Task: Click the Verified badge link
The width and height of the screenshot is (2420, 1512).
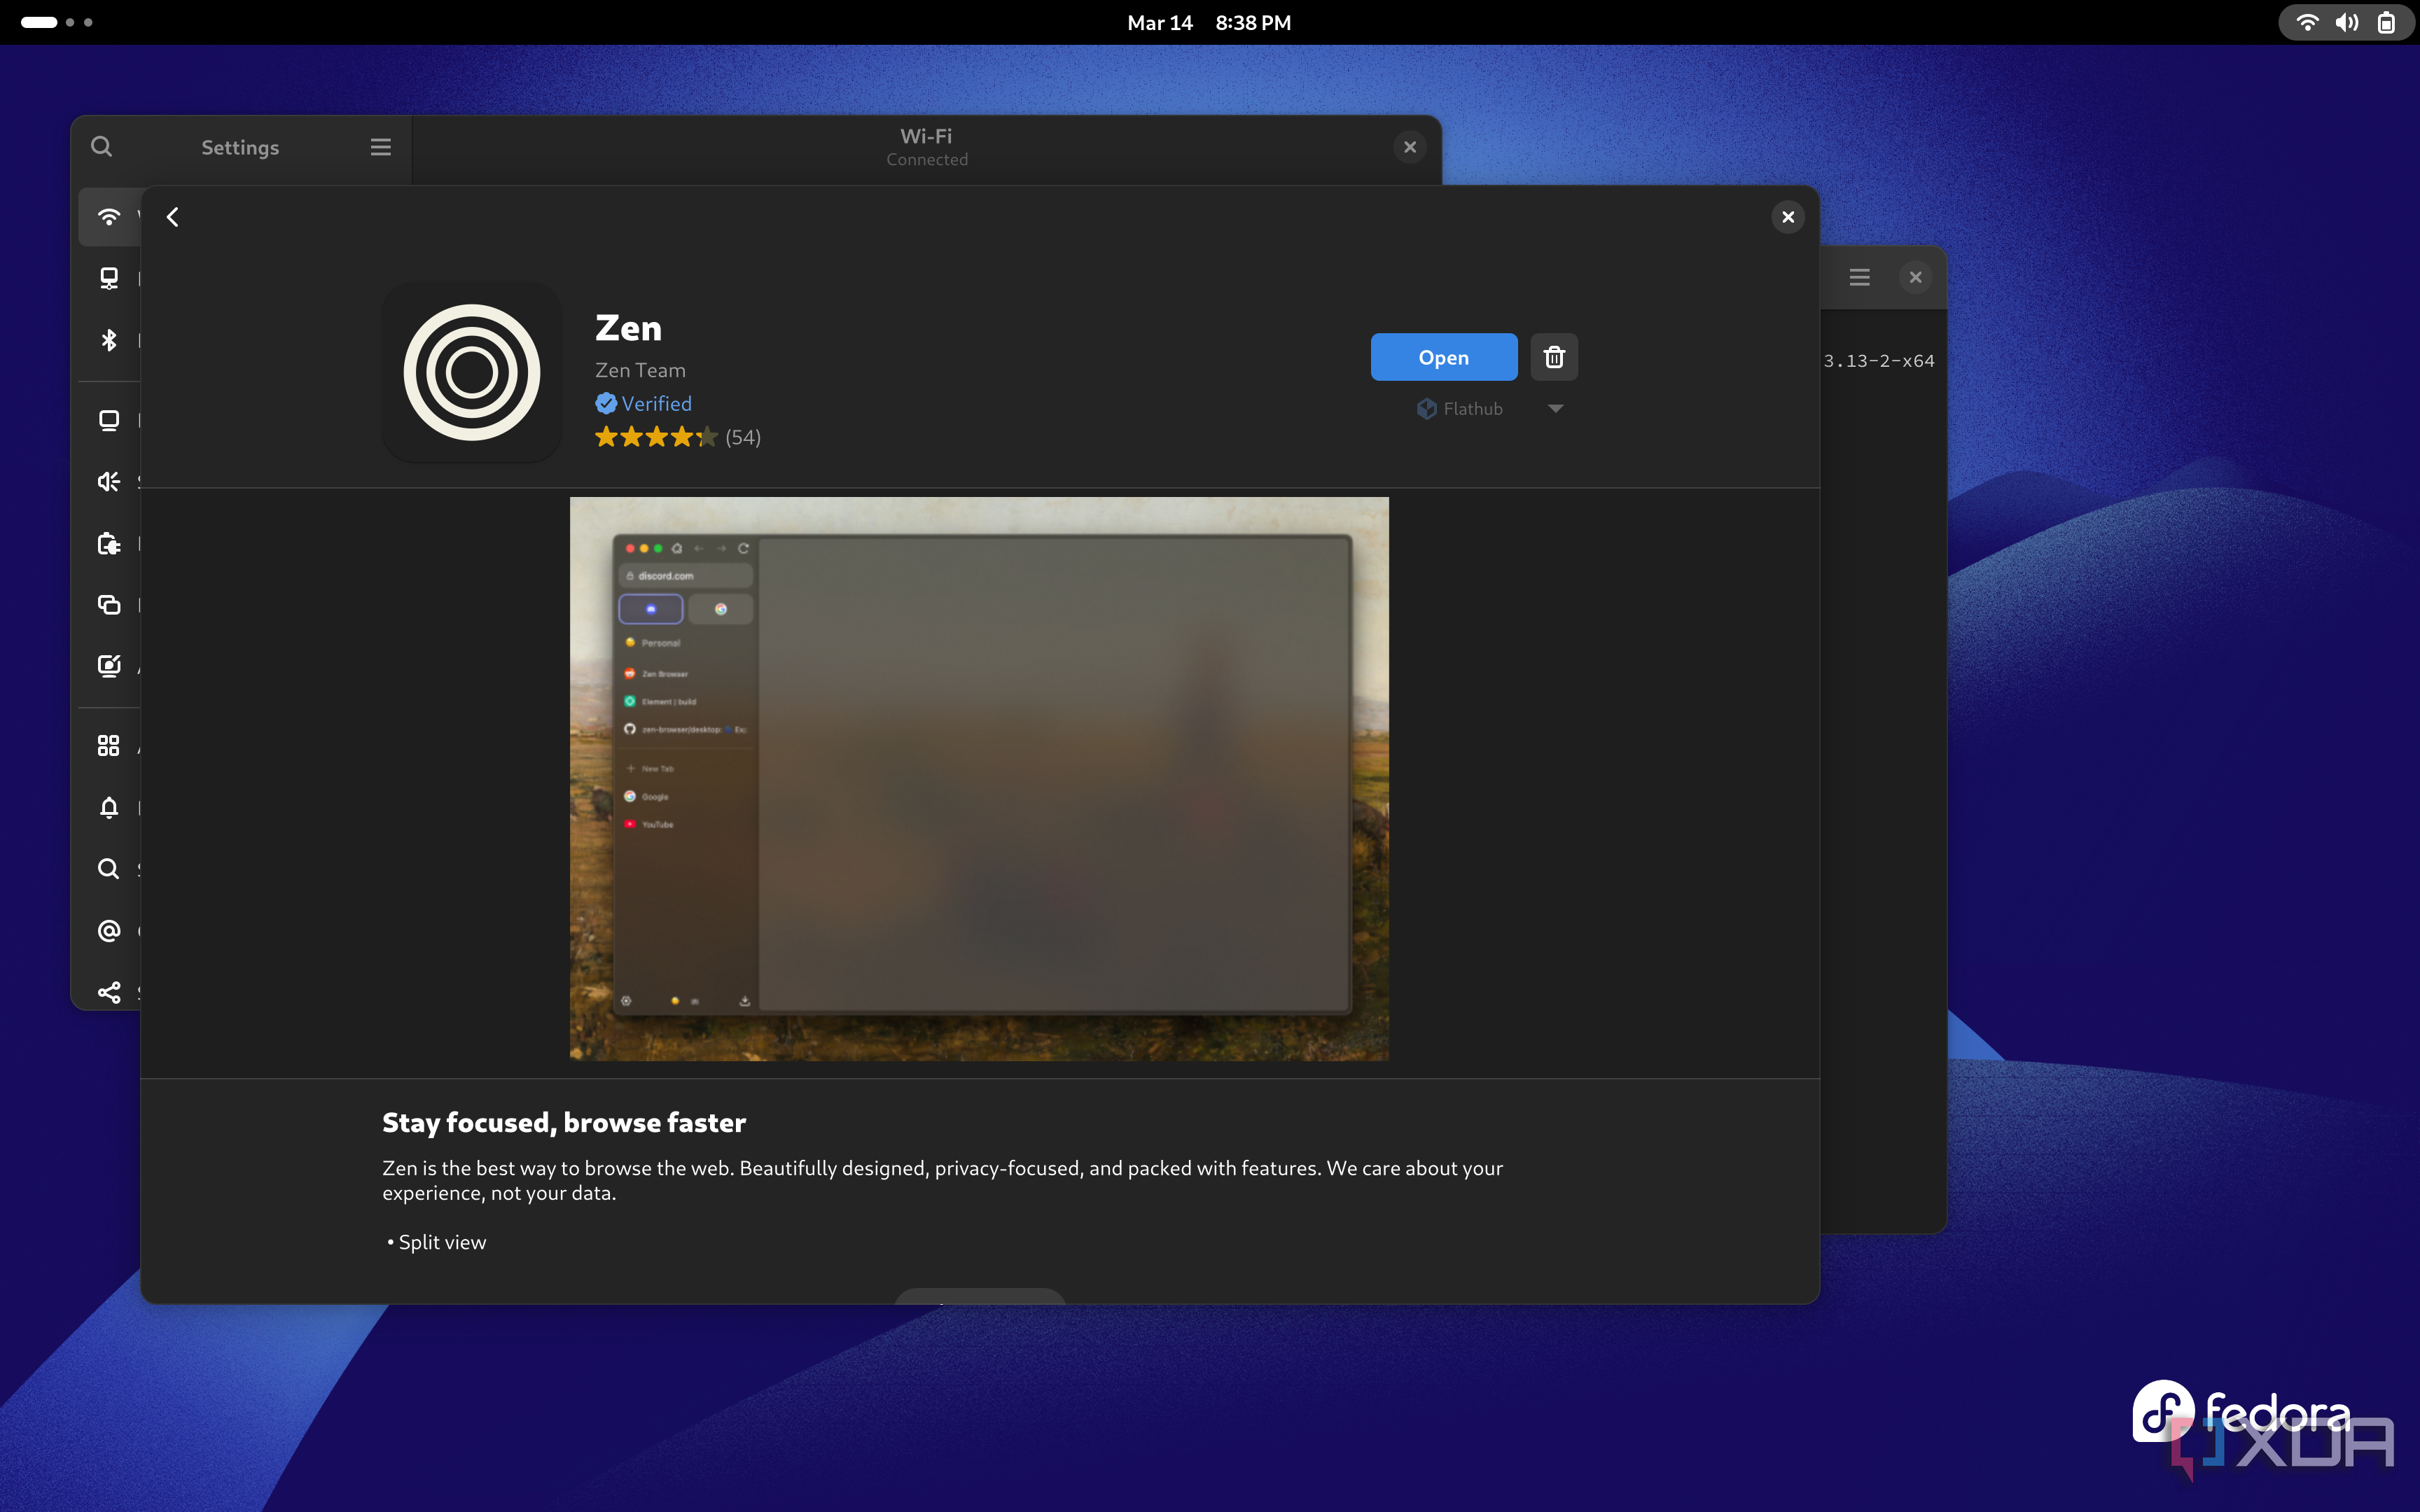Action: (643, 403)
